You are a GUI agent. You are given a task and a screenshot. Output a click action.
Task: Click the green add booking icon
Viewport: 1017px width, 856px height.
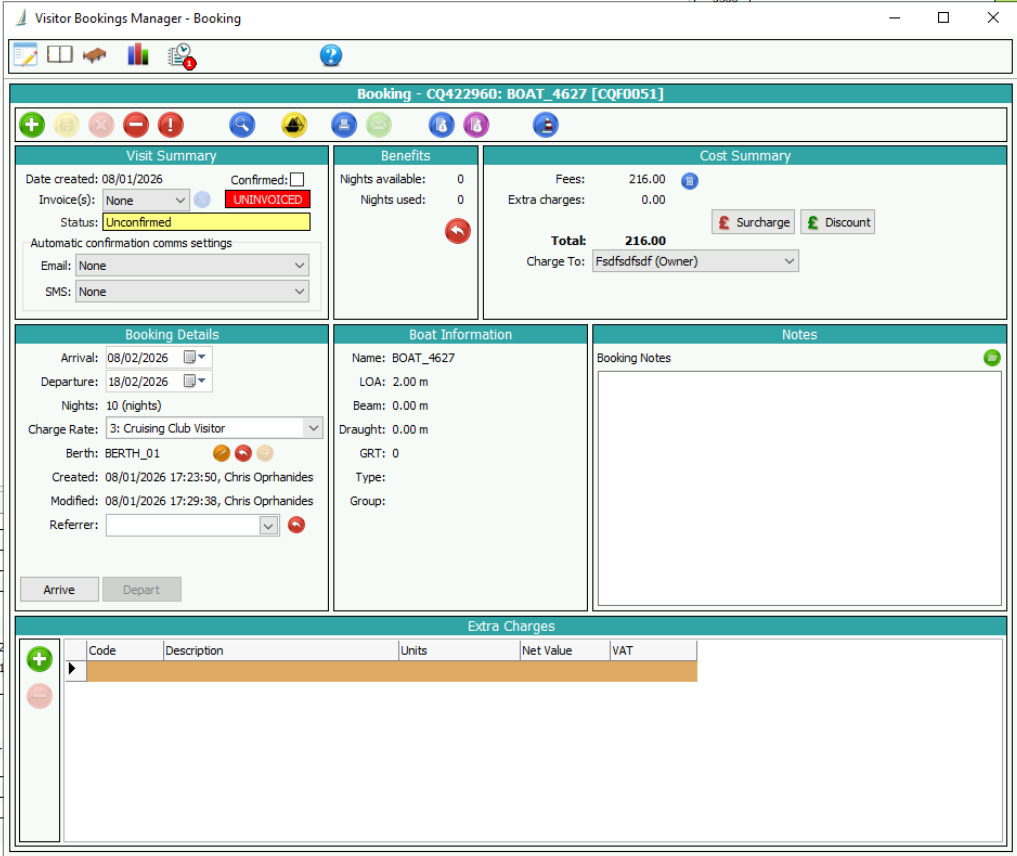pos(32,125)
